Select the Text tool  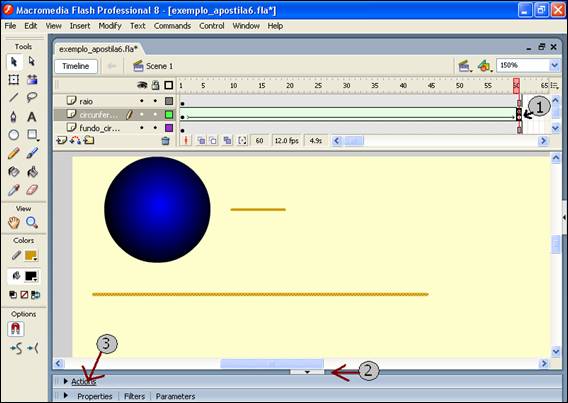point(32,117)
